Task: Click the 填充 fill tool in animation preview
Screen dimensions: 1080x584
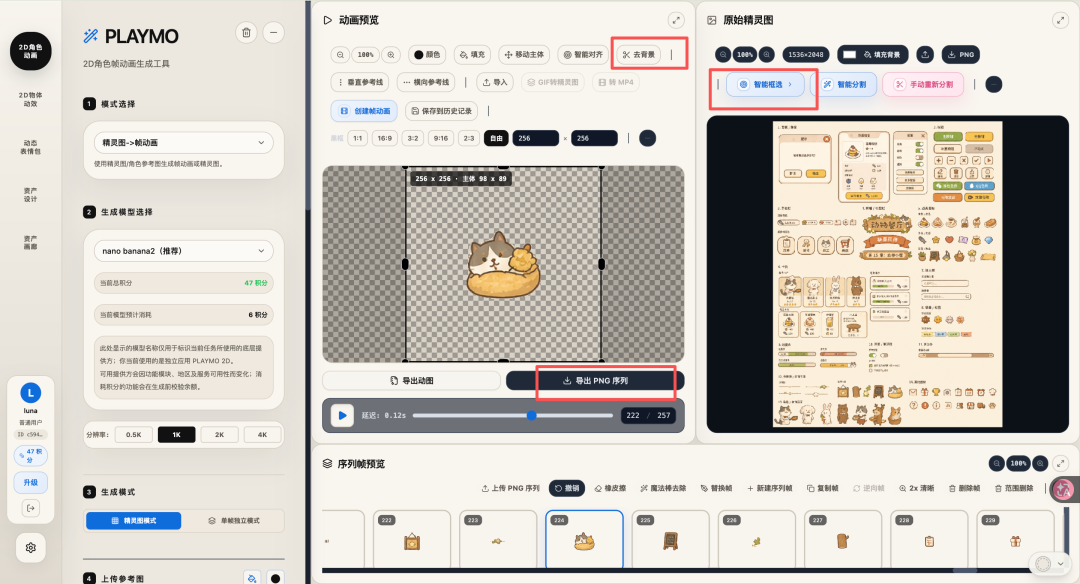Action: pyautogui.click(x=472, y=54)
